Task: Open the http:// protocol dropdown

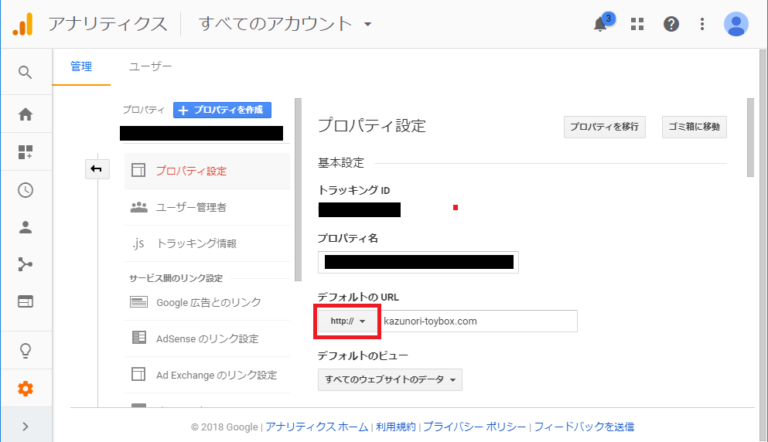Action: click(x=347, y=321)
